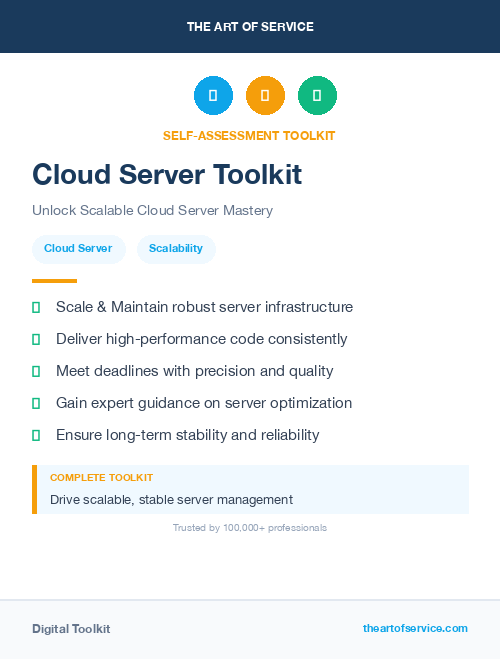This screenshot has height=659, width=500.
Task: Click 'Deliver high-performance code consistently' text
Action: click(x=202, y=339)
